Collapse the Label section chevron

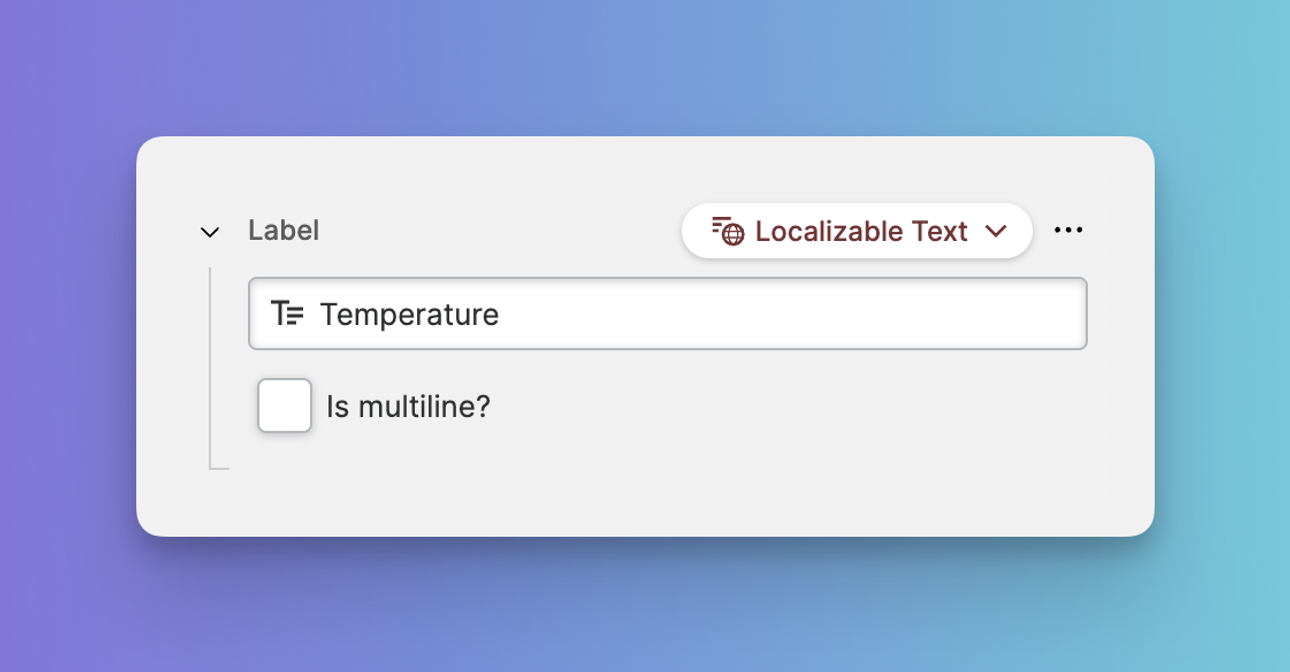coord(210,232)
